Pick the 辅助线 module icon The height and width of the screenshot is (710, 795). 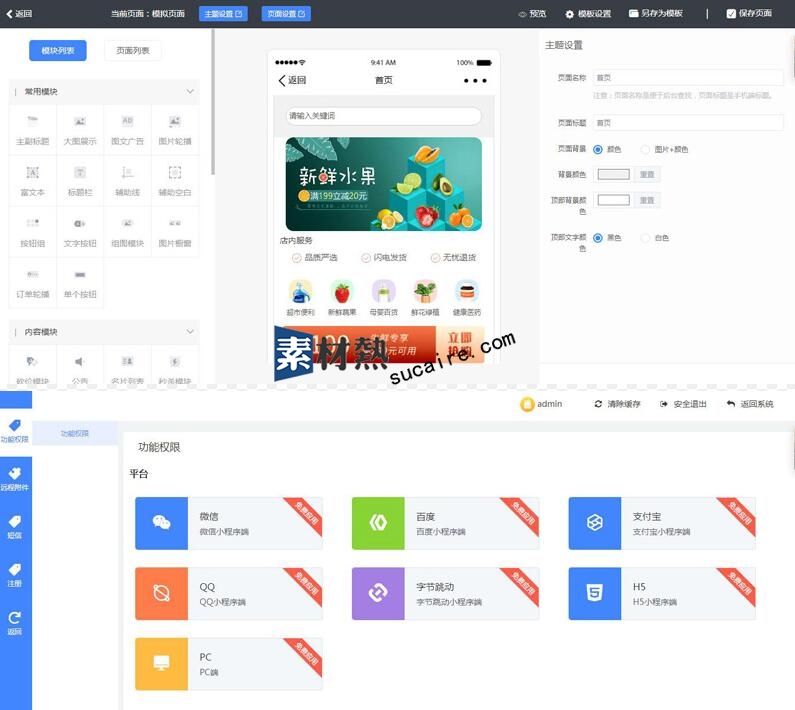click(x=127, y=173)
